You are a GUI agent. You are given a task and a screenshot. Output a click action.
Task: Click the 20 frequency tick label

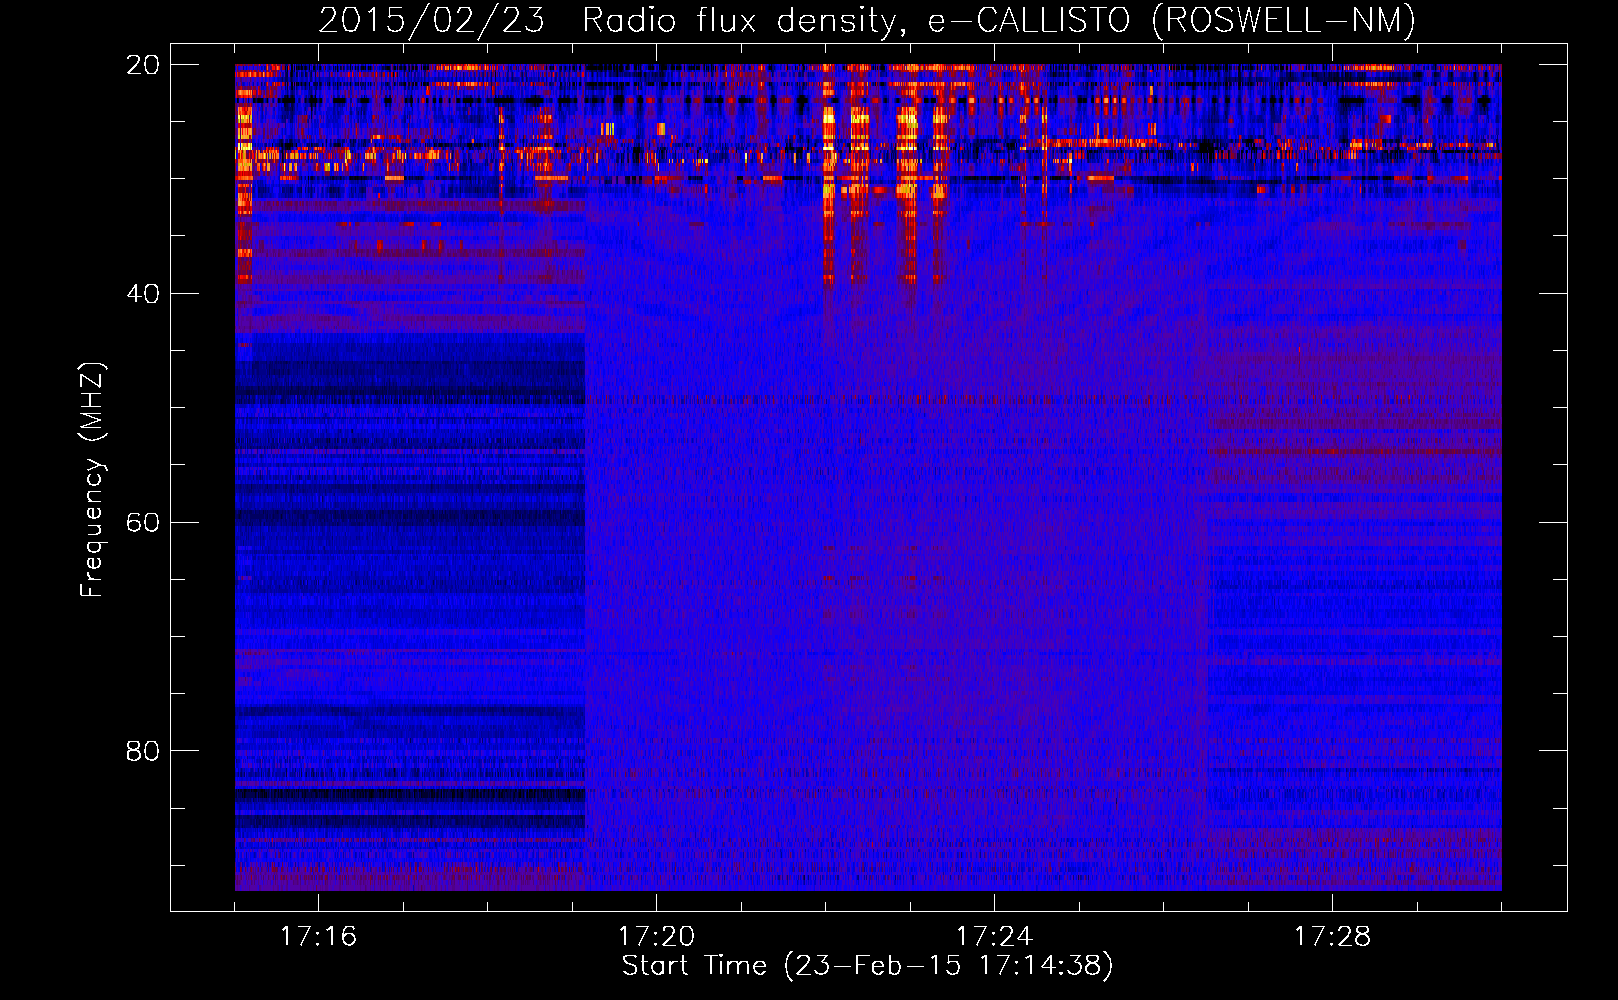tap(143, 65)
